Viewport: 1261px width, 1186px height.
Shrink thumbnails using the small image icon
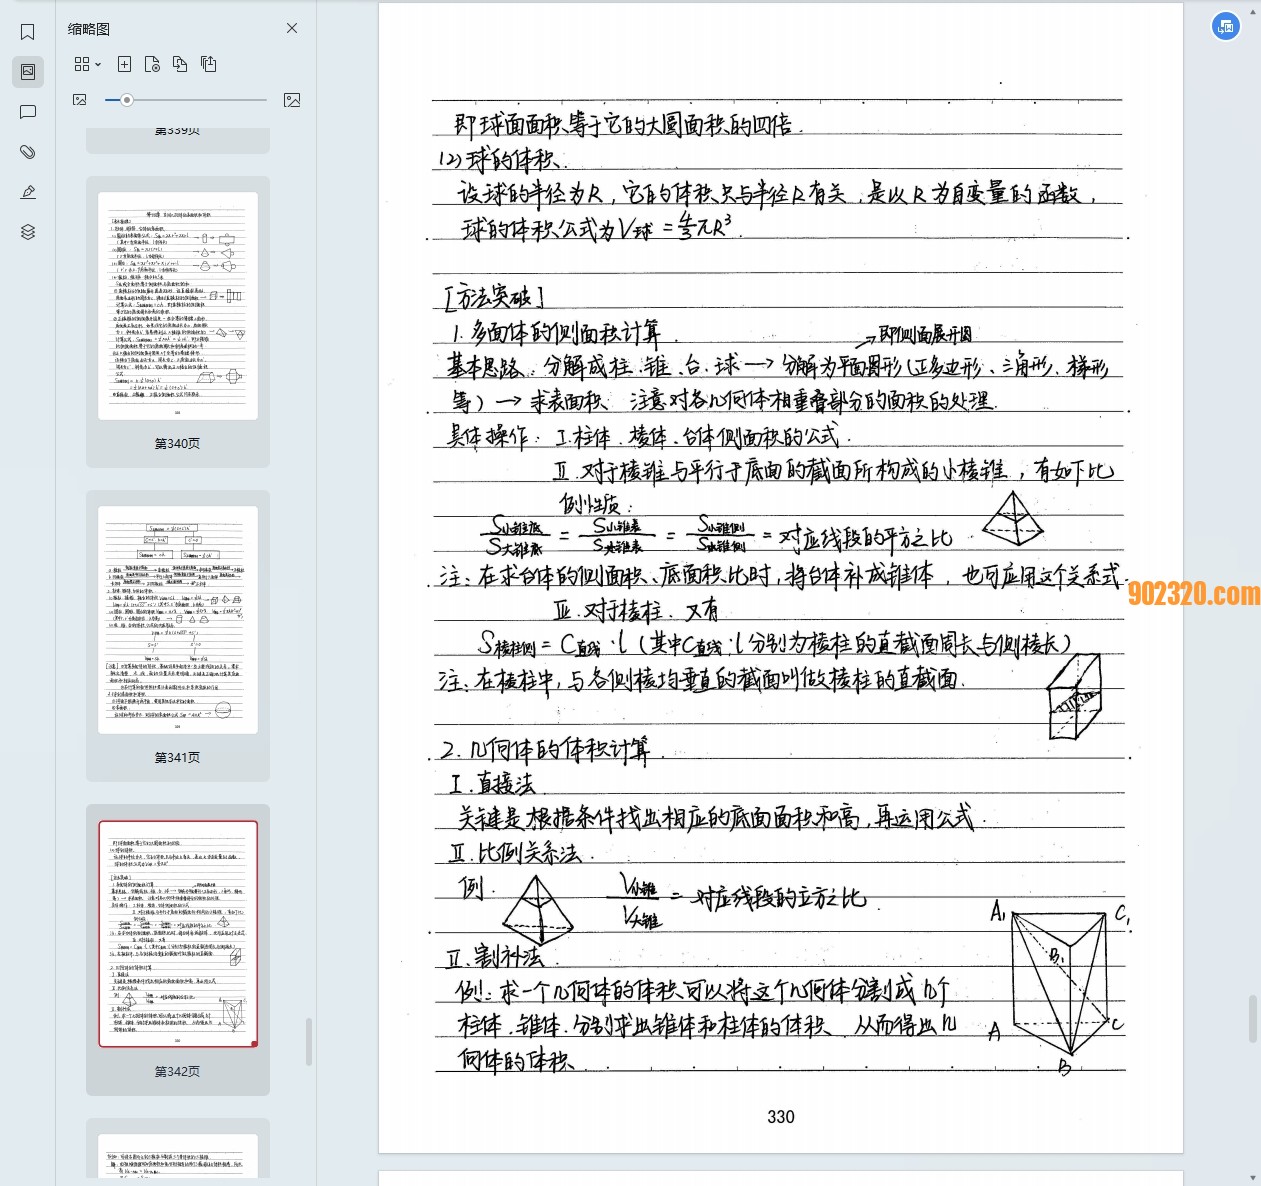click(80, 100)
